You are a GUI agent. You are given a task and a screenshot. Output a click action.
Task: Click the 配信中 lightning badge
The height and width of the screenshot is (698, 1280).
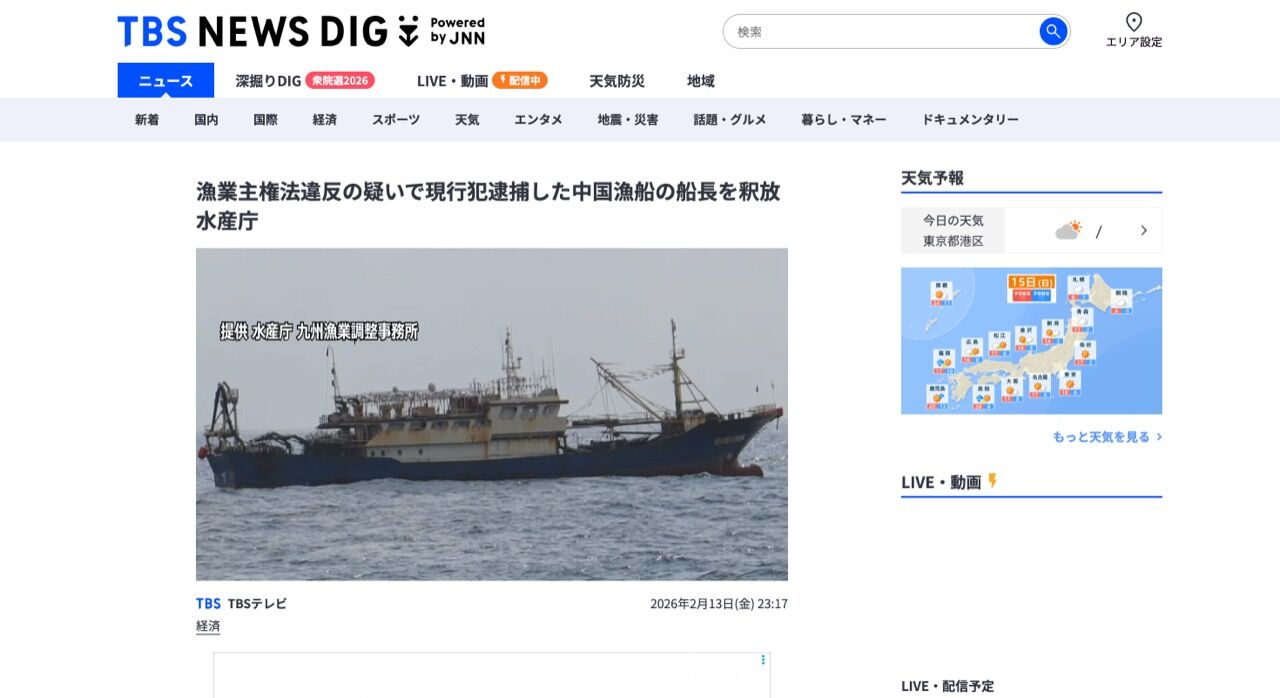pos(520,80)
